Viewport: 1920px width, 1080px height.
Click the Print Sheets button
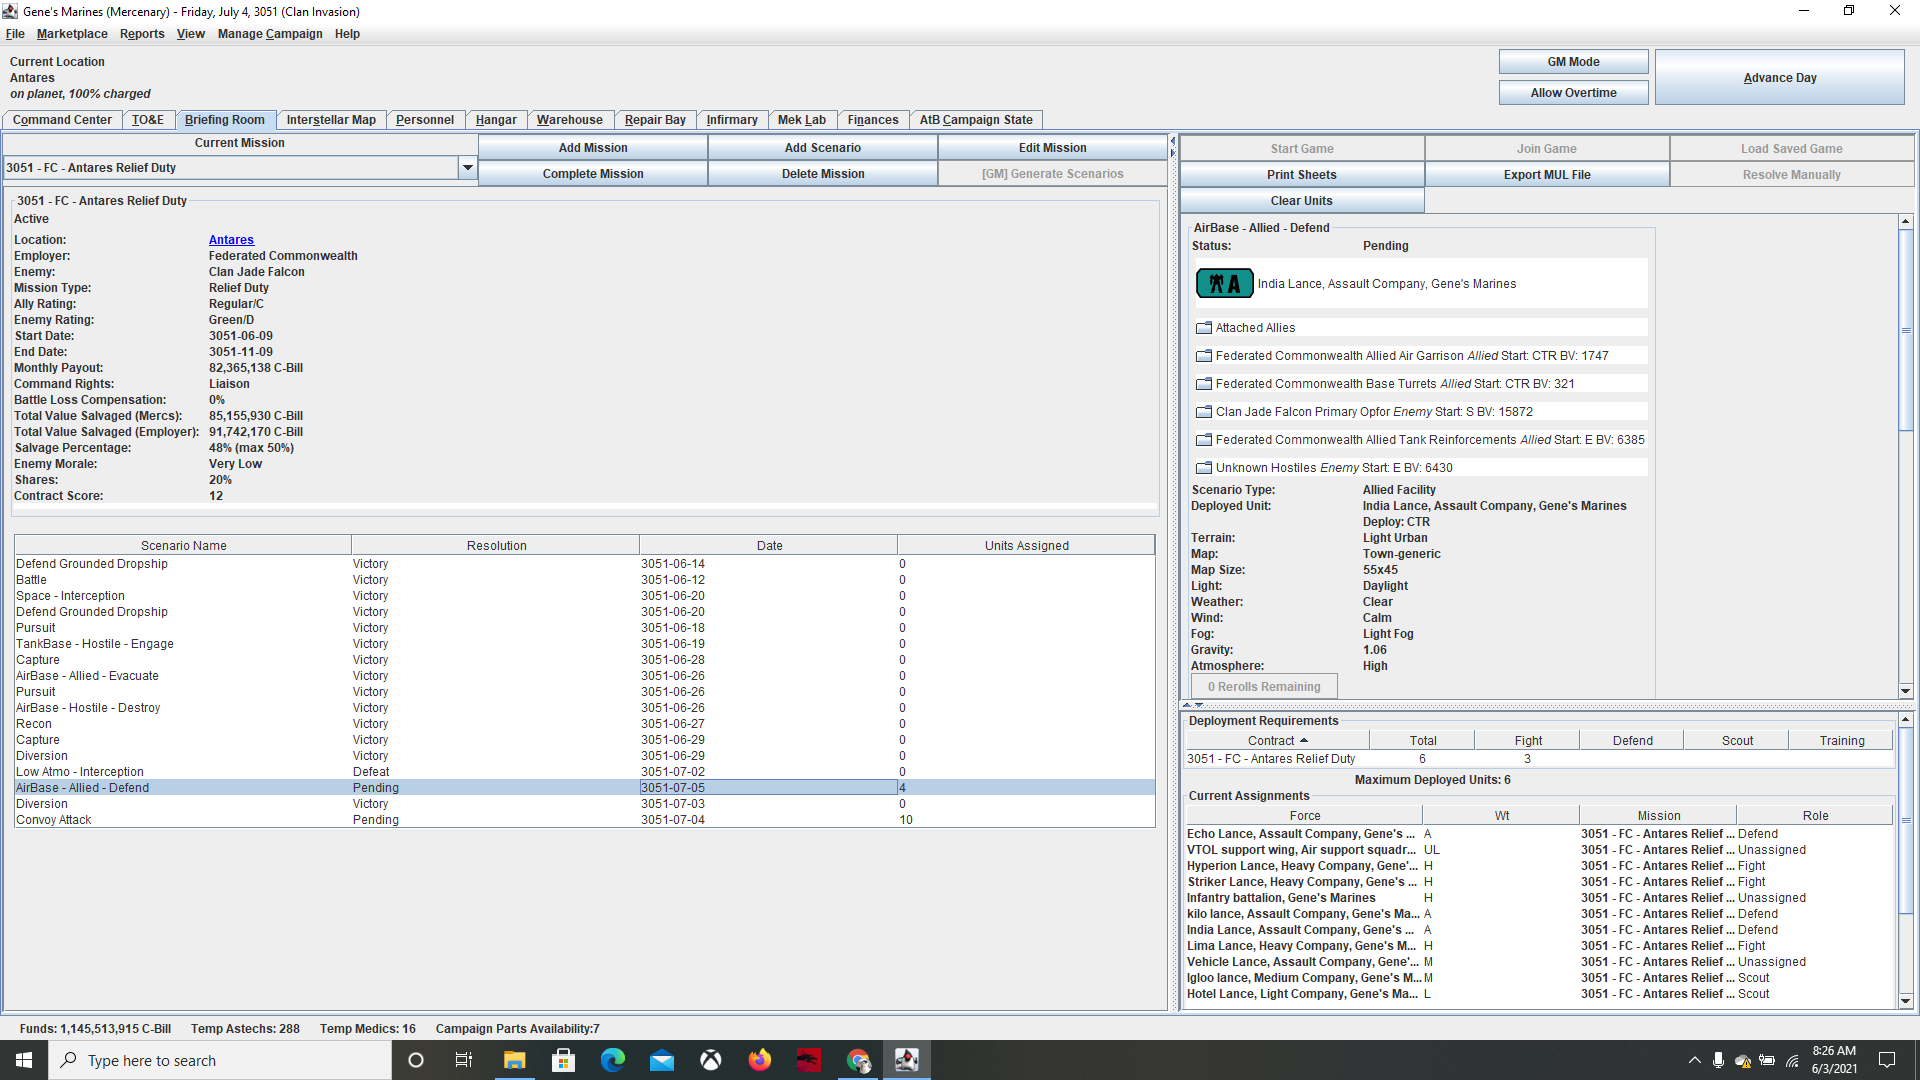tap(1301, 175)
